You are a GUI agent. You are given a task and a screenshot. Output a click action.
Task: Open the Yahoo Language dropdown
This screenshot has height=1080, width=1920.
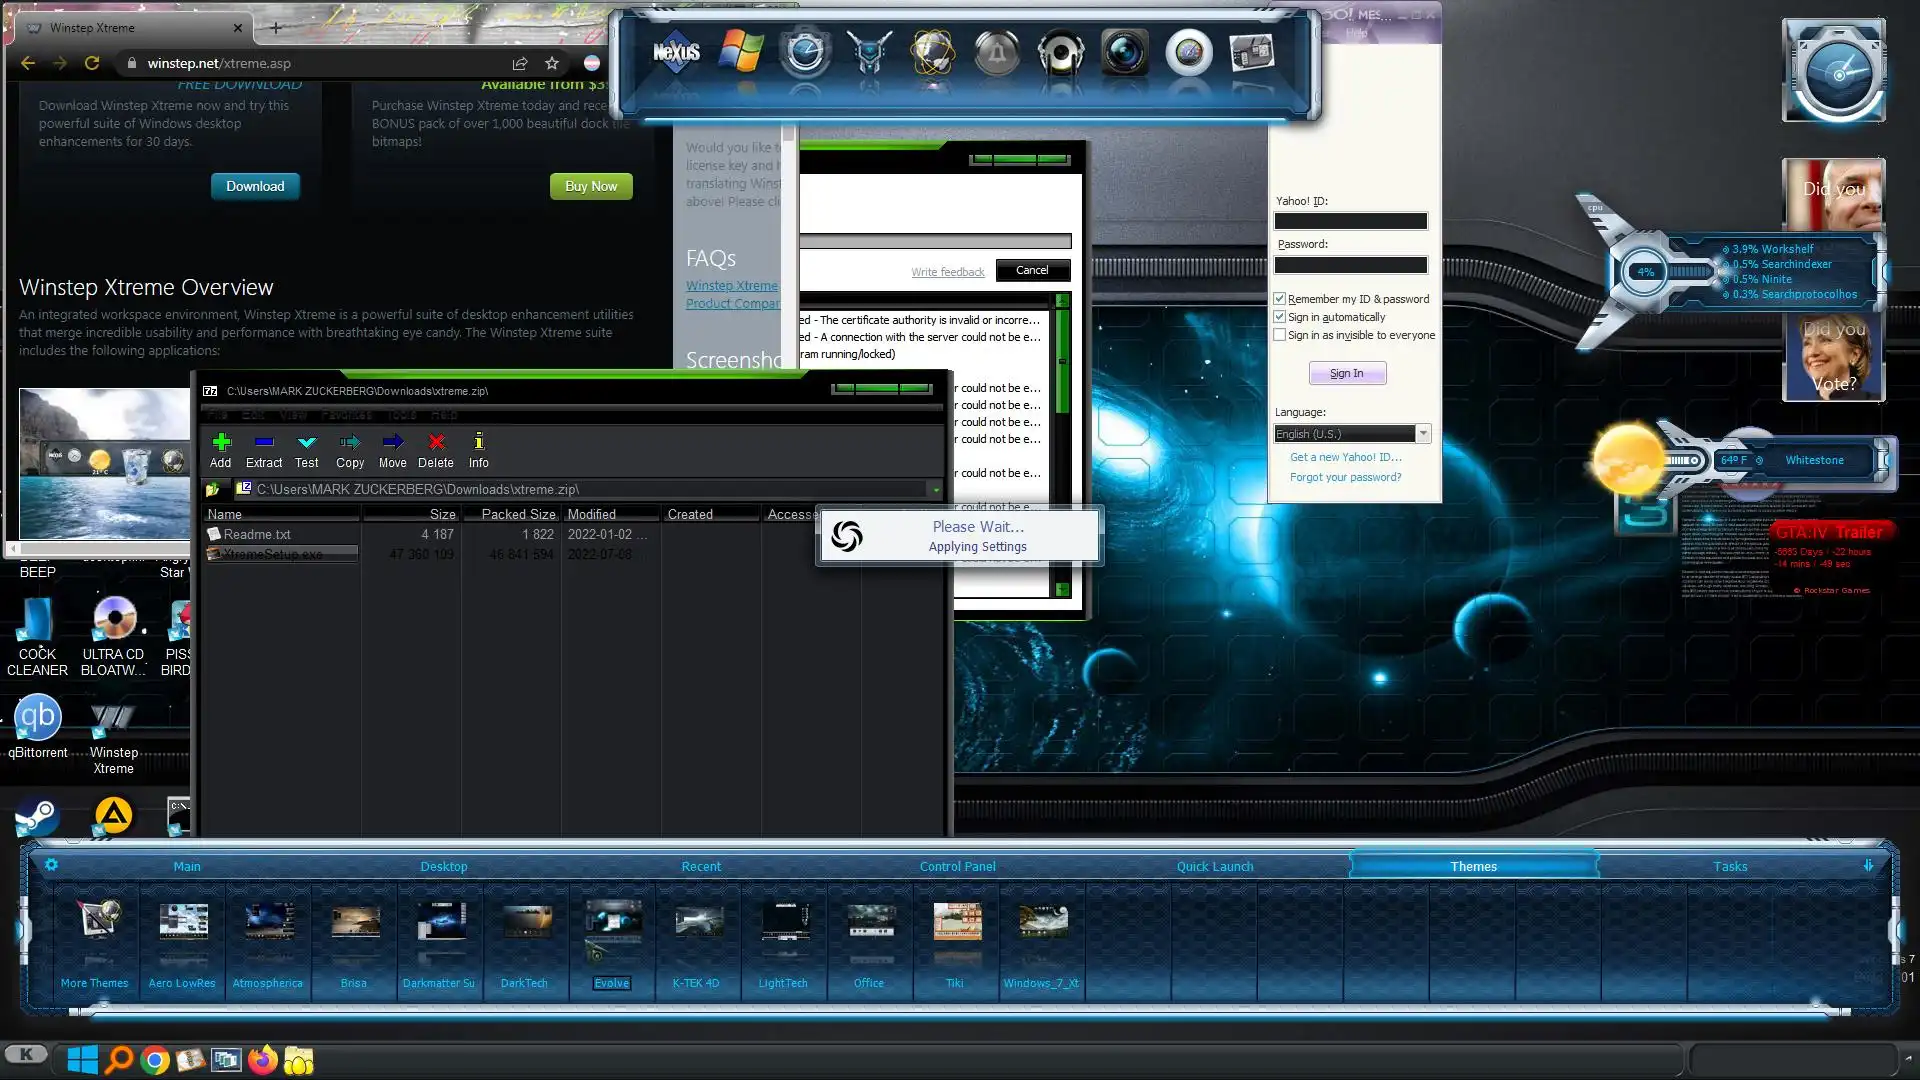click(1423, 434)
